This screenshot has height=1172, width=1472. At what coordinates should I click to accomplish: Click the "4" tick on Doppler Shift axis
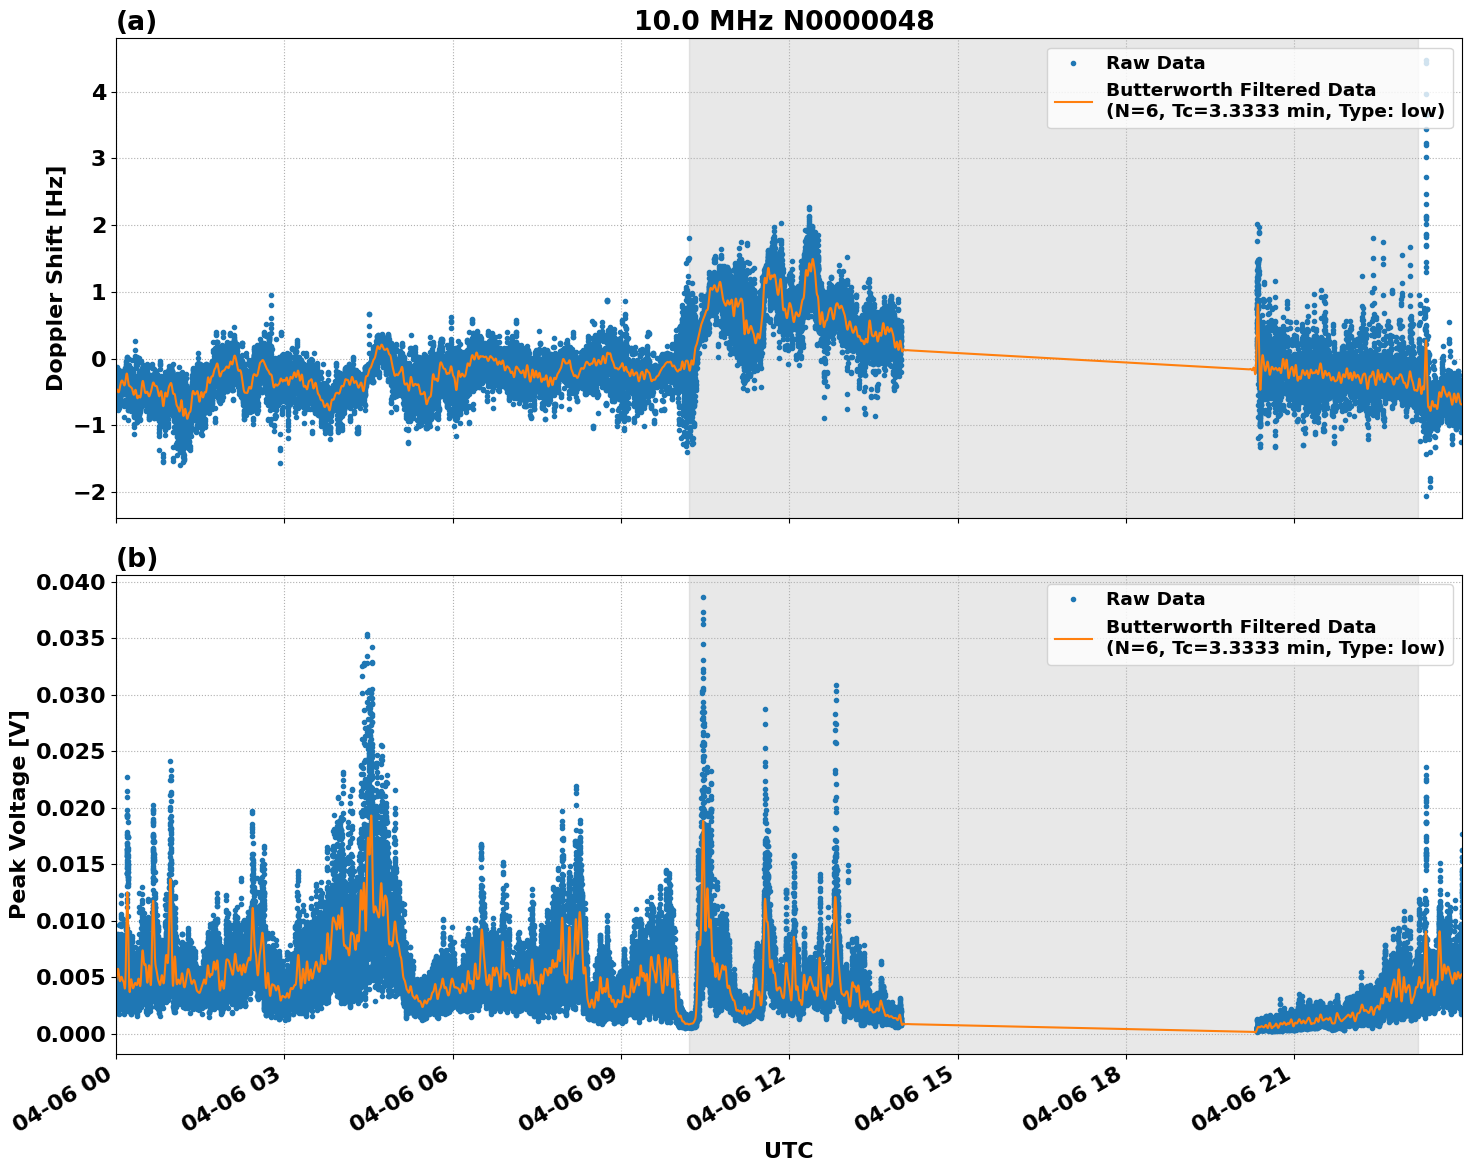click(99, 92)
